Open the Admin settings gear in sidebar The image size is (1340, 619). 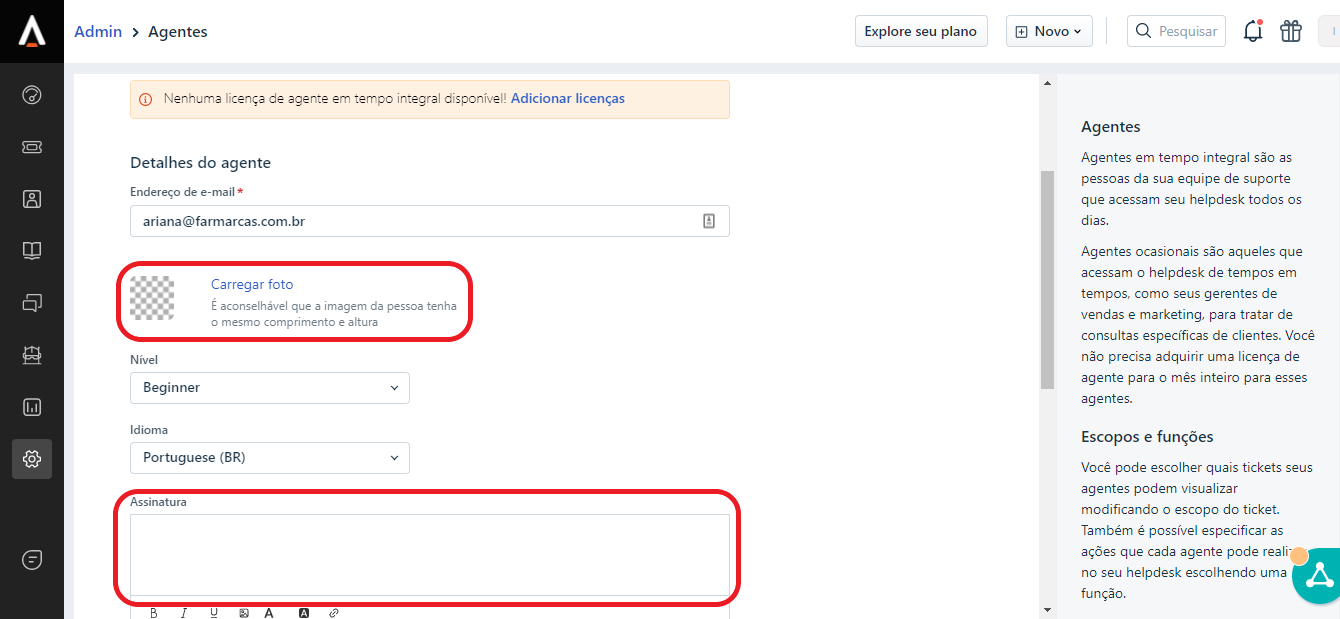pos(32,459)
